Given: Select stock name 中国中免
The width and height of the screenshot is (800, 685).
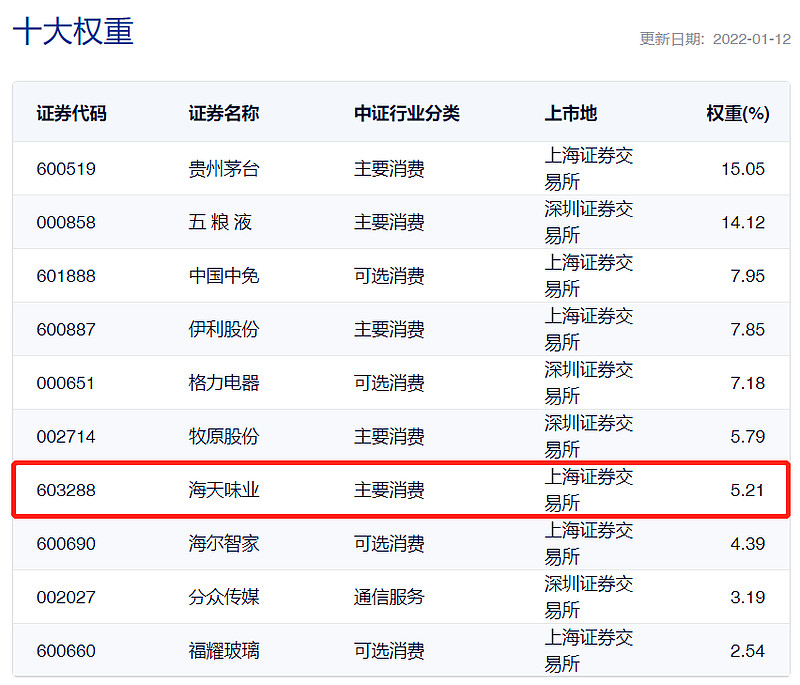Looking at the screenshot, I should coord(224,276).
